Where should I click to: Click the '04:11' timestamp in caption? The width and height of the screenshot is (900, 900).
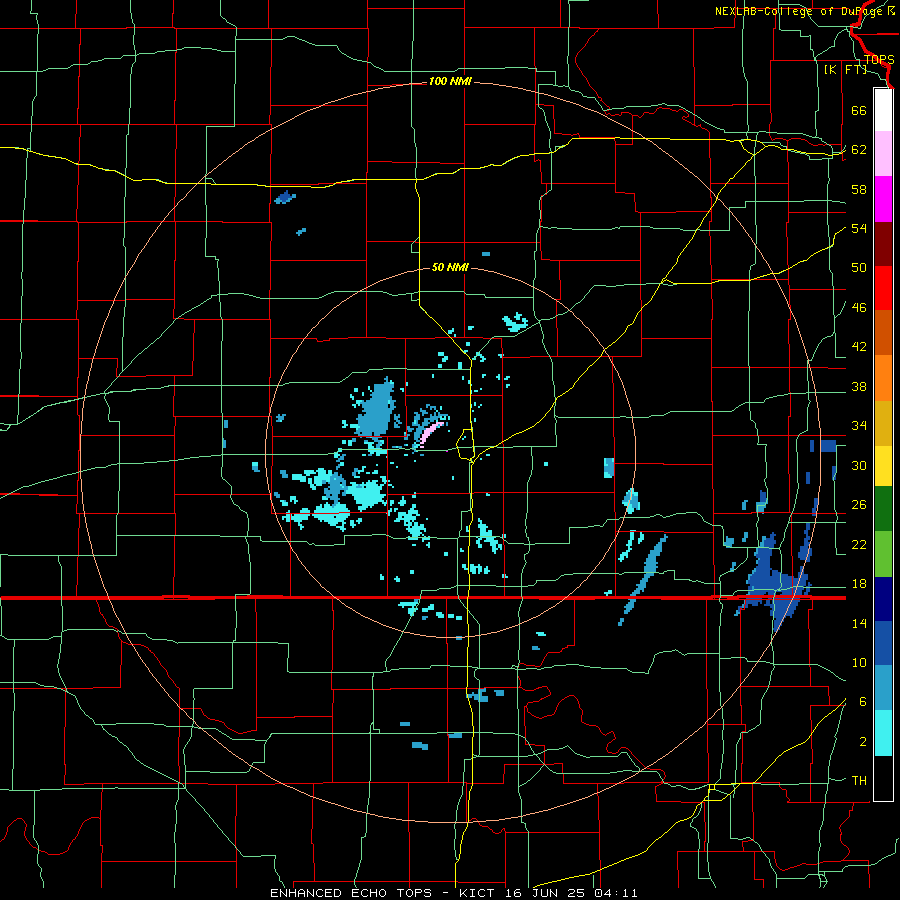click(x=615, y=893)
